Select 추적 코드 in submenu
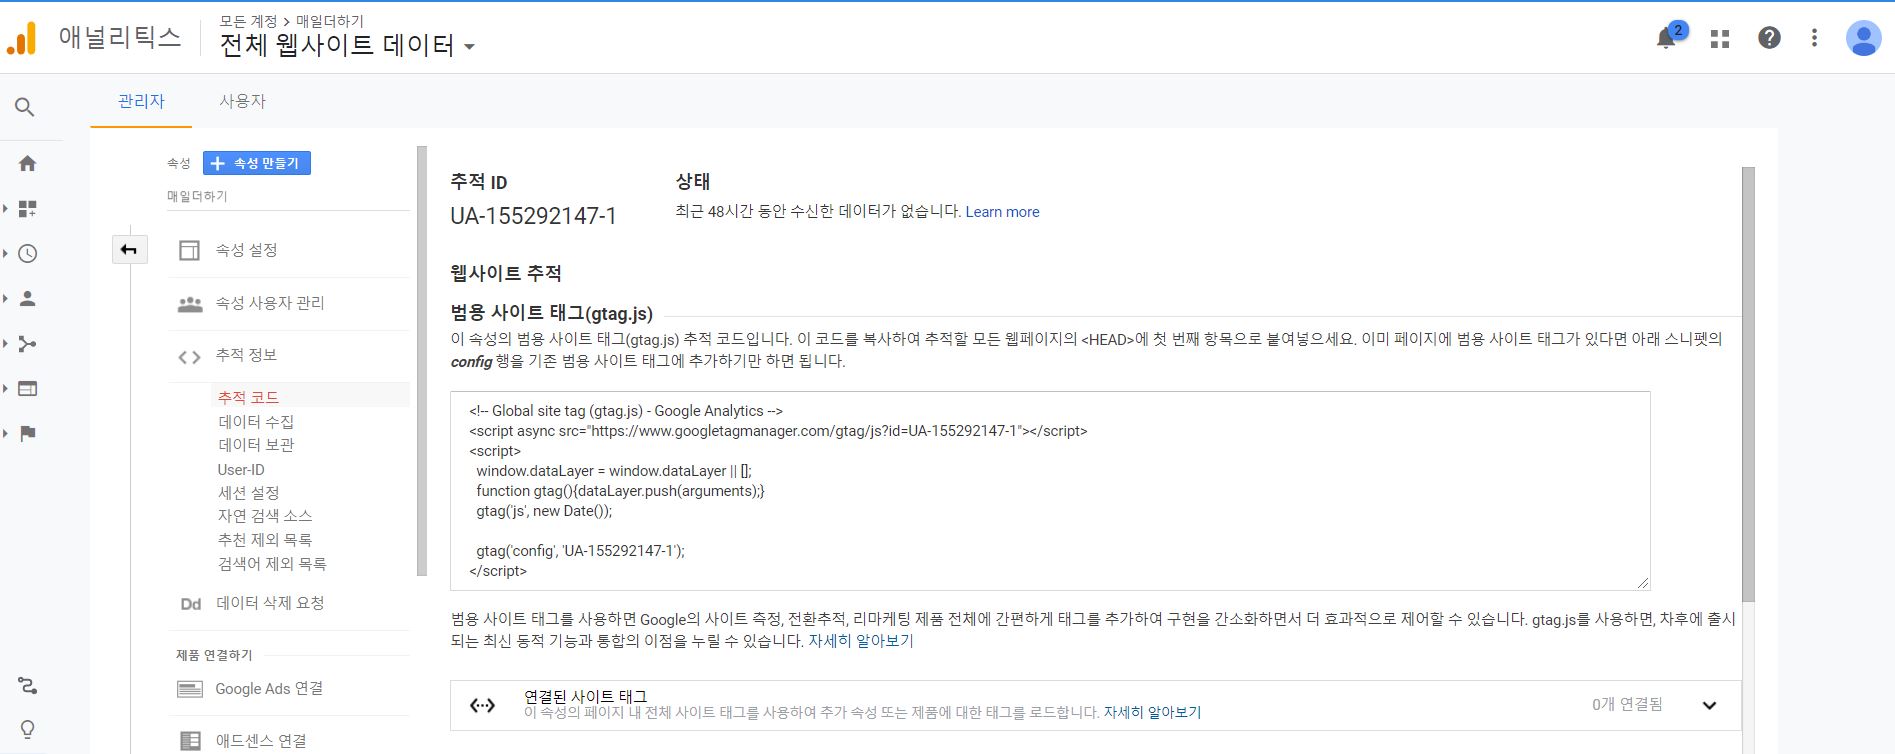Viewport: 1895px width, 754px height. pos(248,397)
